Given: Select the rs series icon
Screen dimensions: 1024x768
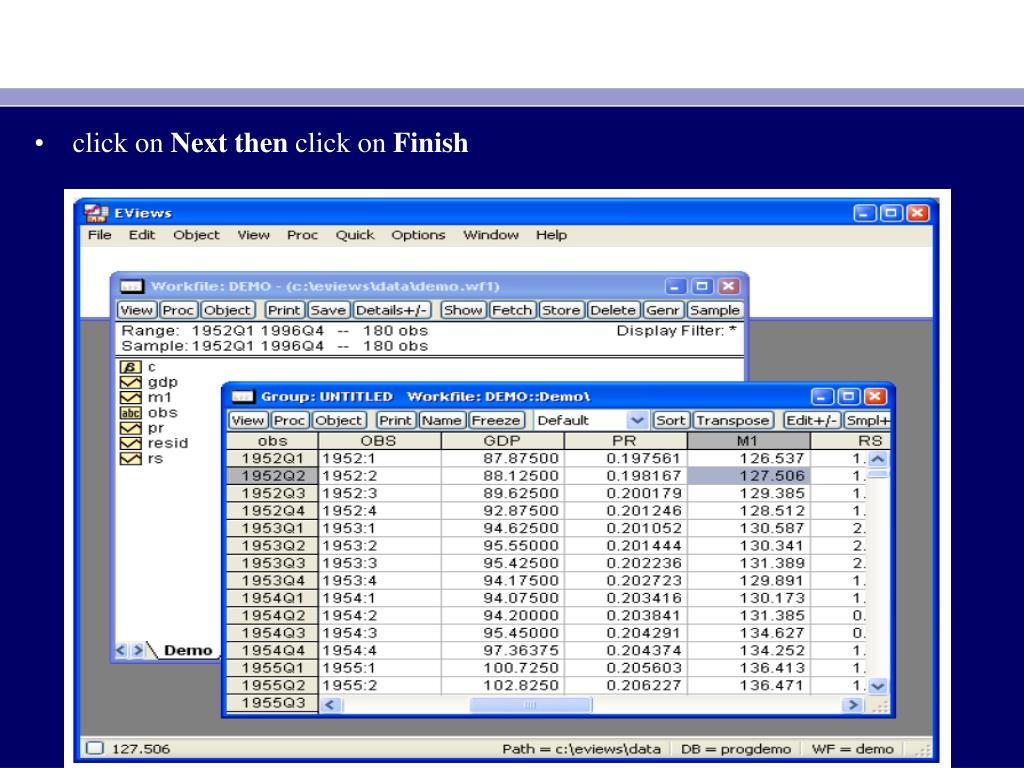Looking at the screenshot, I should tap(131, 458).
